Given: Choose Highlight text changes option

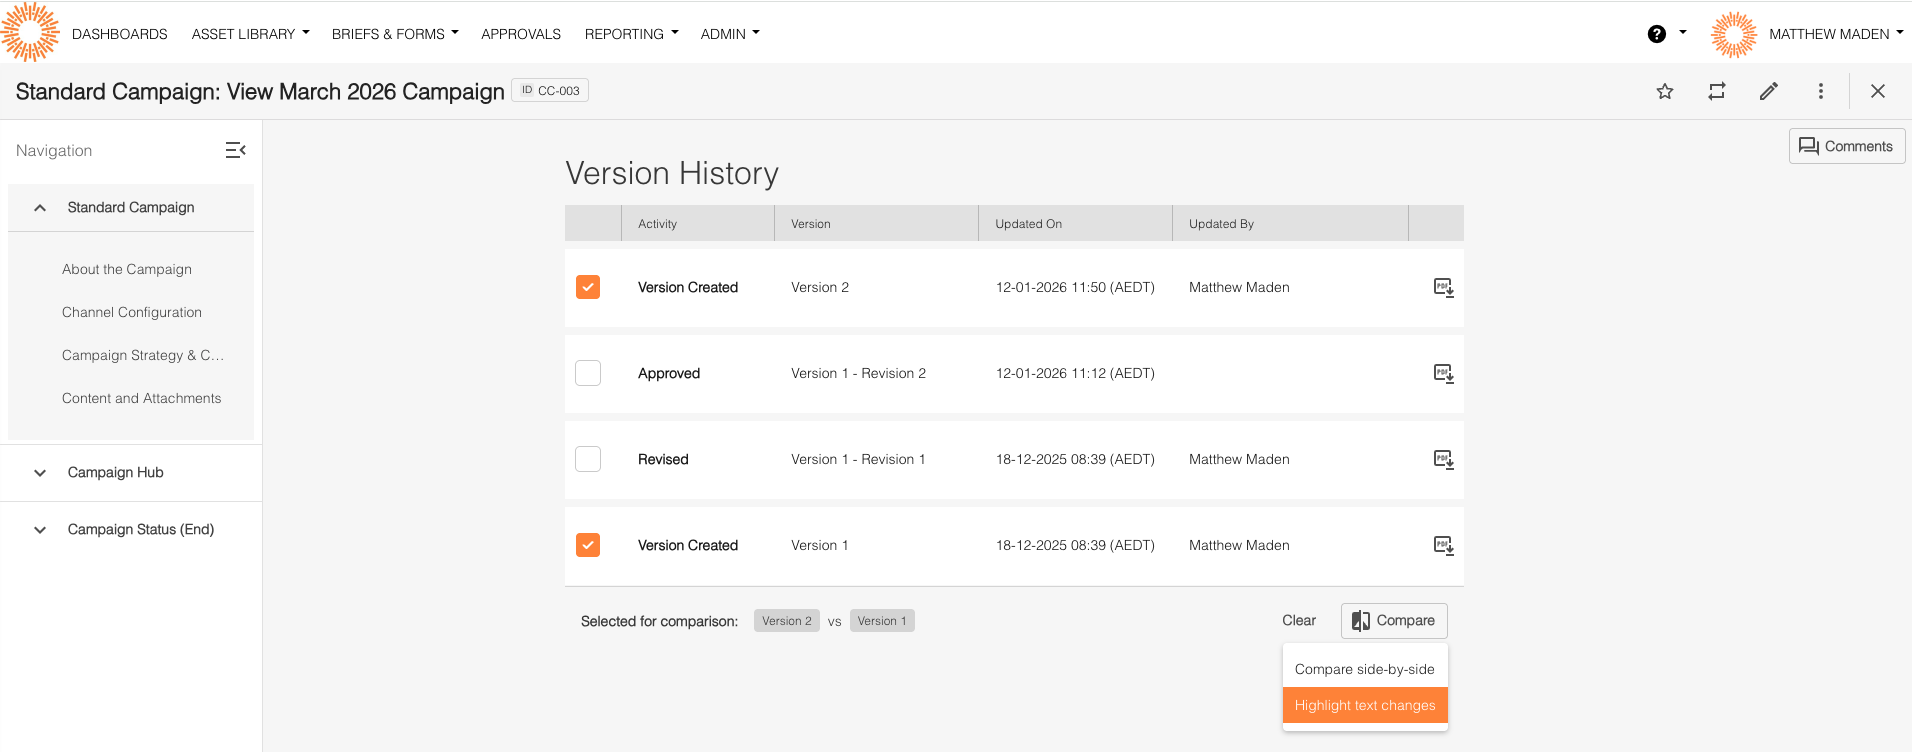Looking at the screenshot, I should [1364, 705].
